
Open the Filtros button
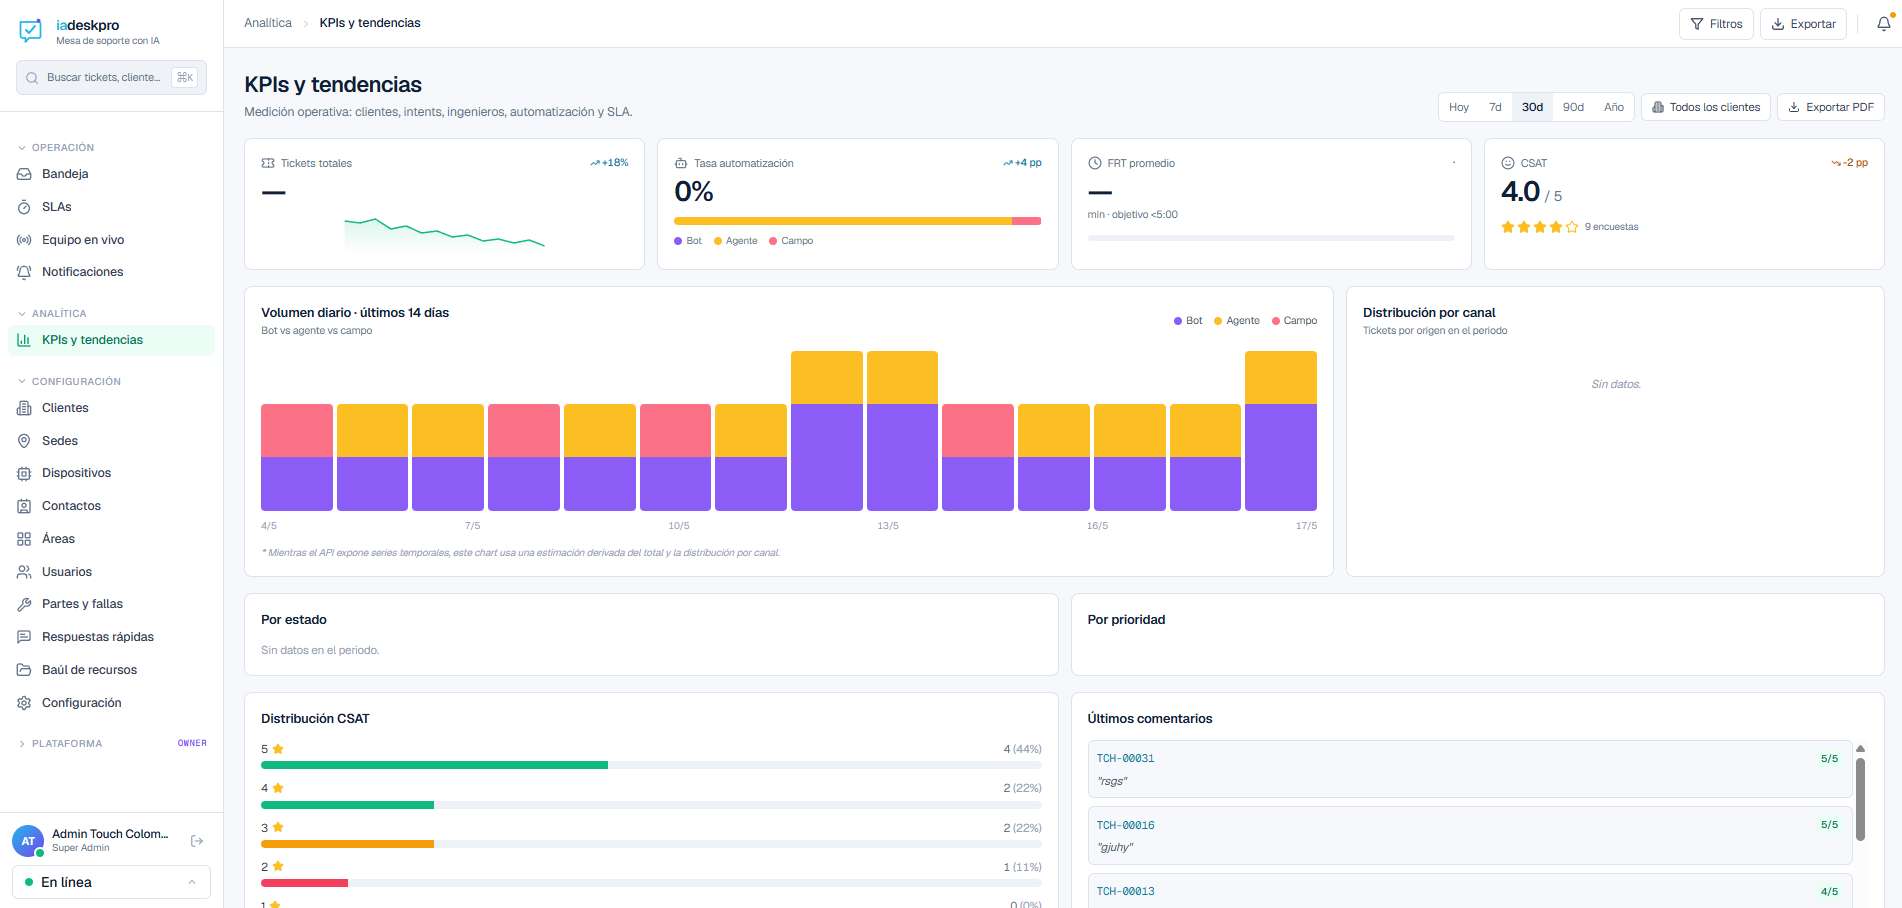(x=1716, y=24)
